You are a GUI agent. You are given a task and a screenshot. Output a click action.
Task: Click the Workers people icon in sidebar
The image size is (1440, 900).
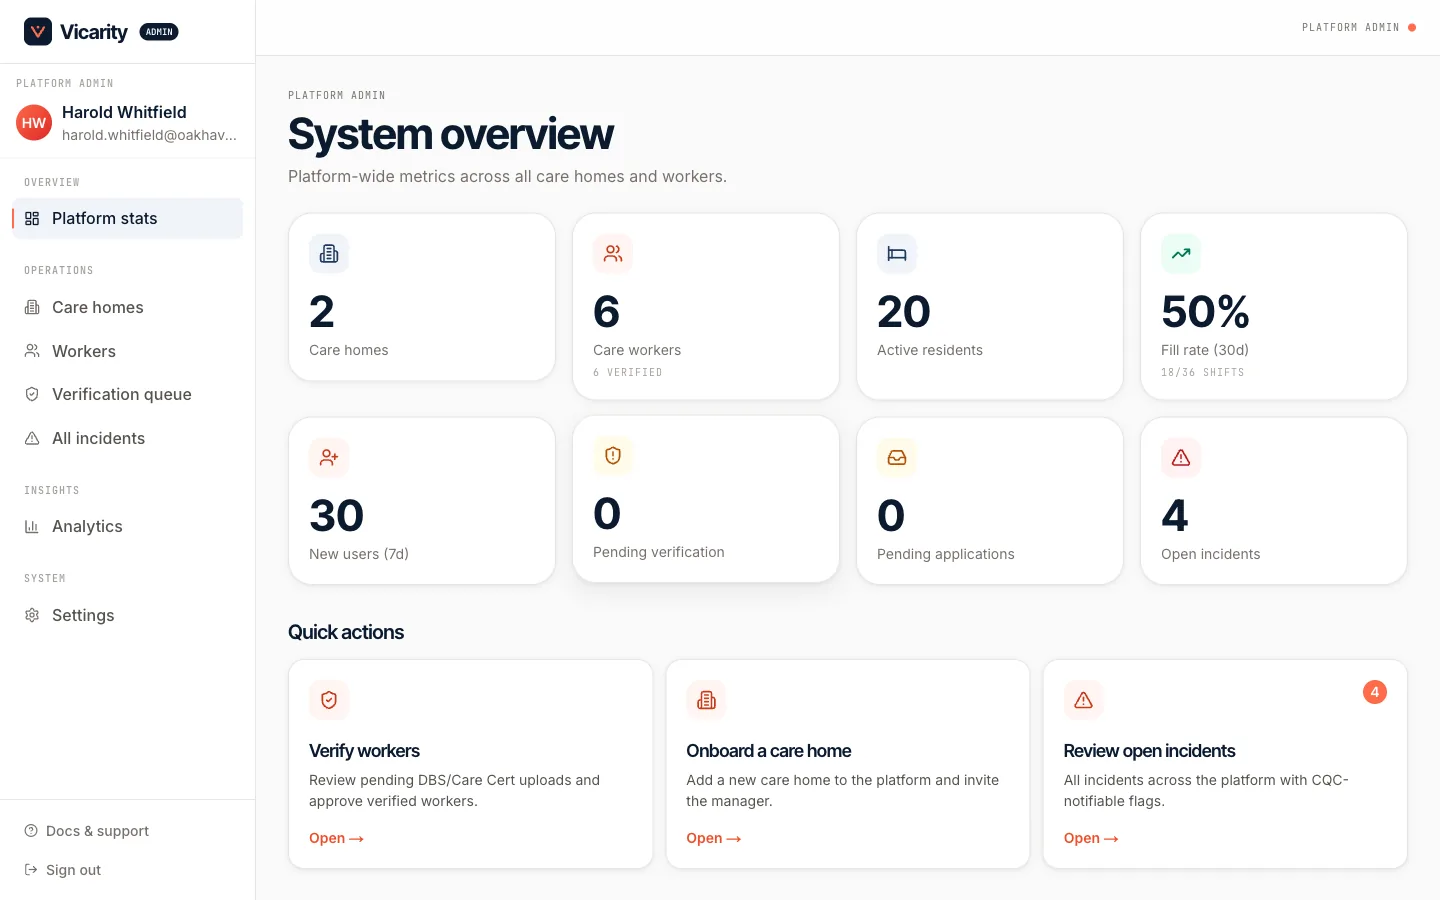pos(32,351)
